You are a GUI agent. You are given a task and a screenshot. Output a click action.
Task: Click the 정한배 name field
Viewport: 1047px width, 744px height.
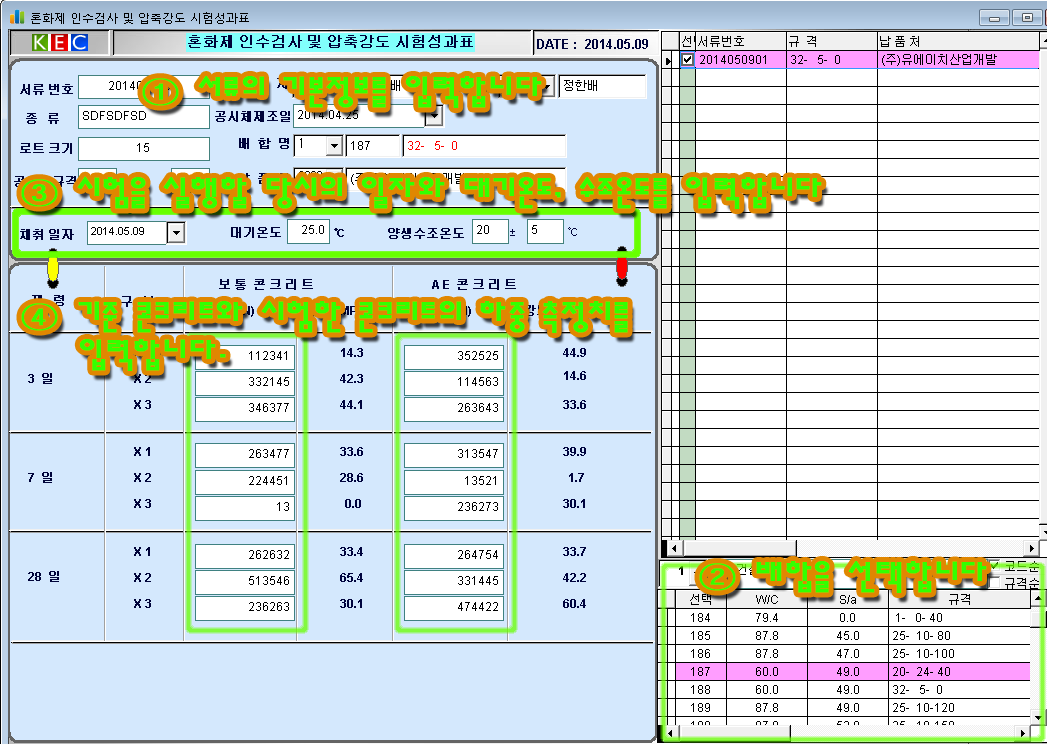[602, 86]
